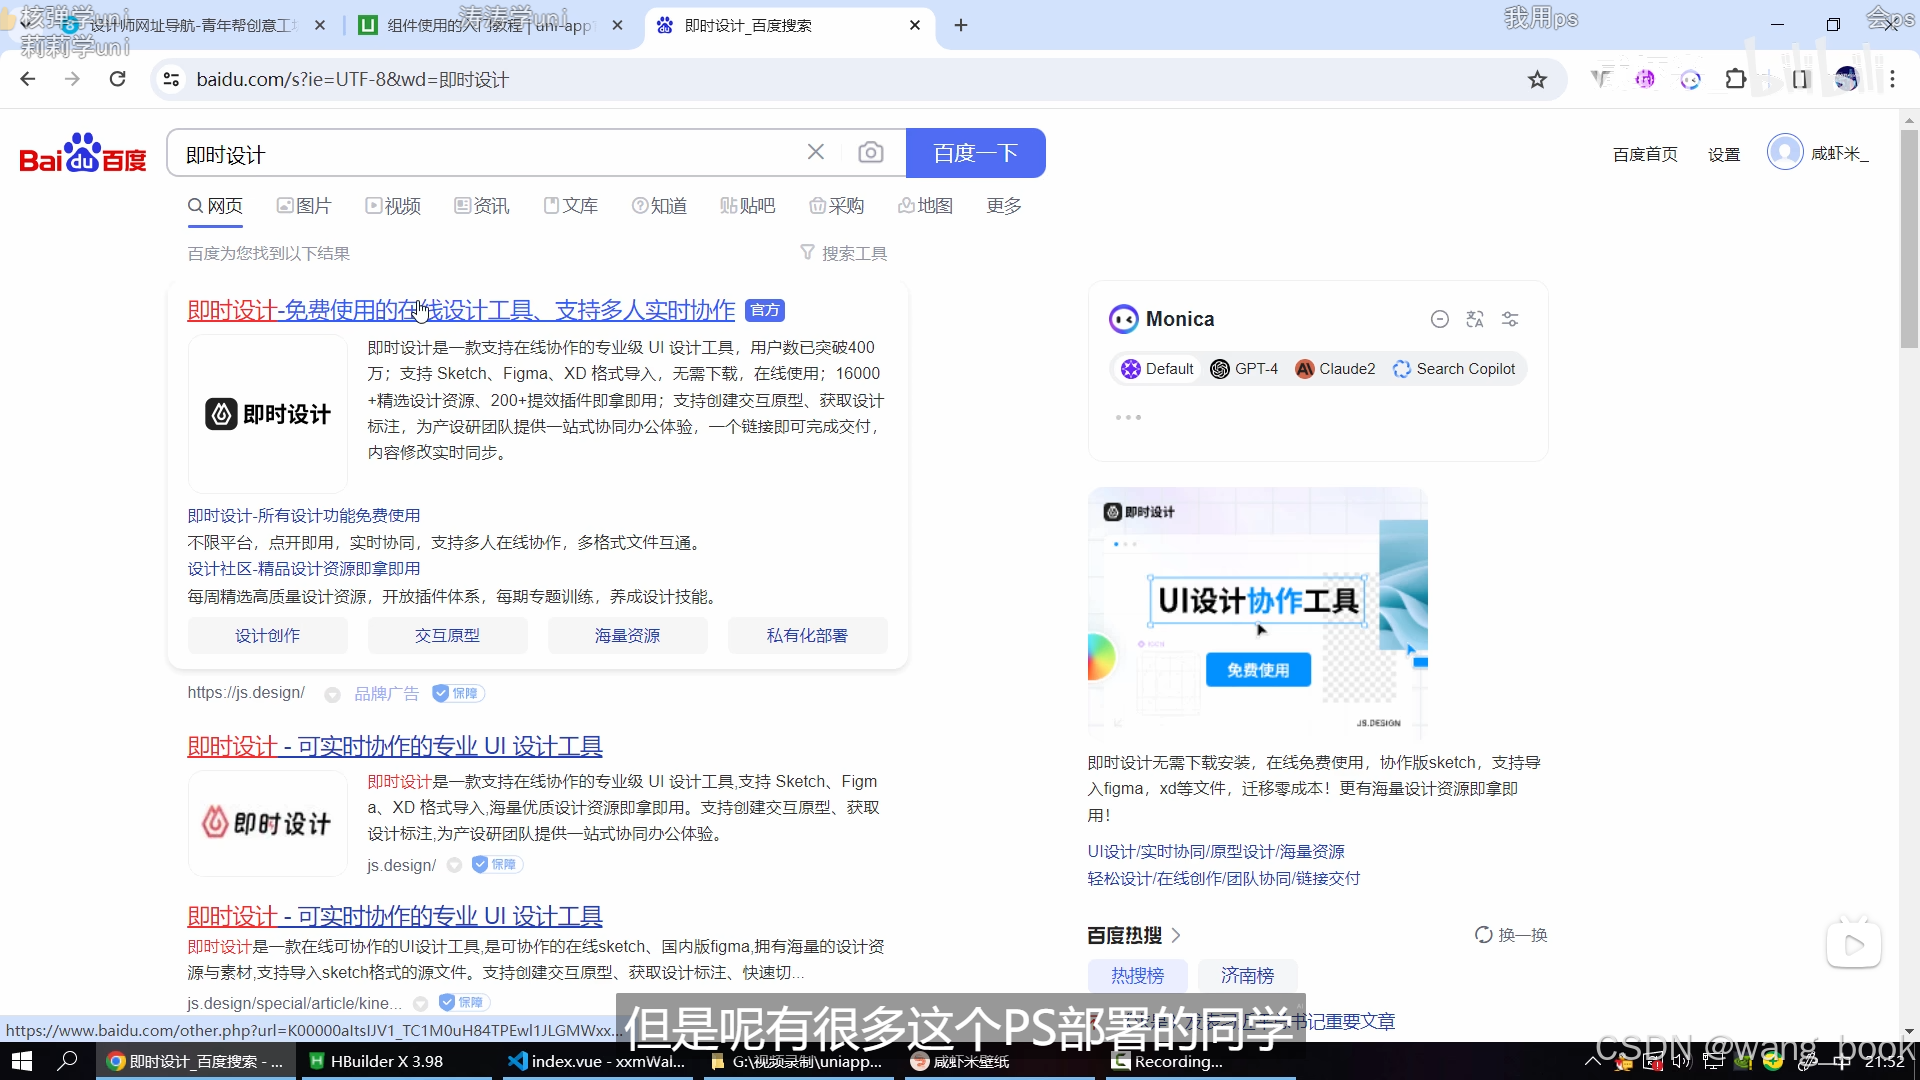The image size is (1920, 1080).
Task: Open Windows taskbar search
Action: 68,1061
